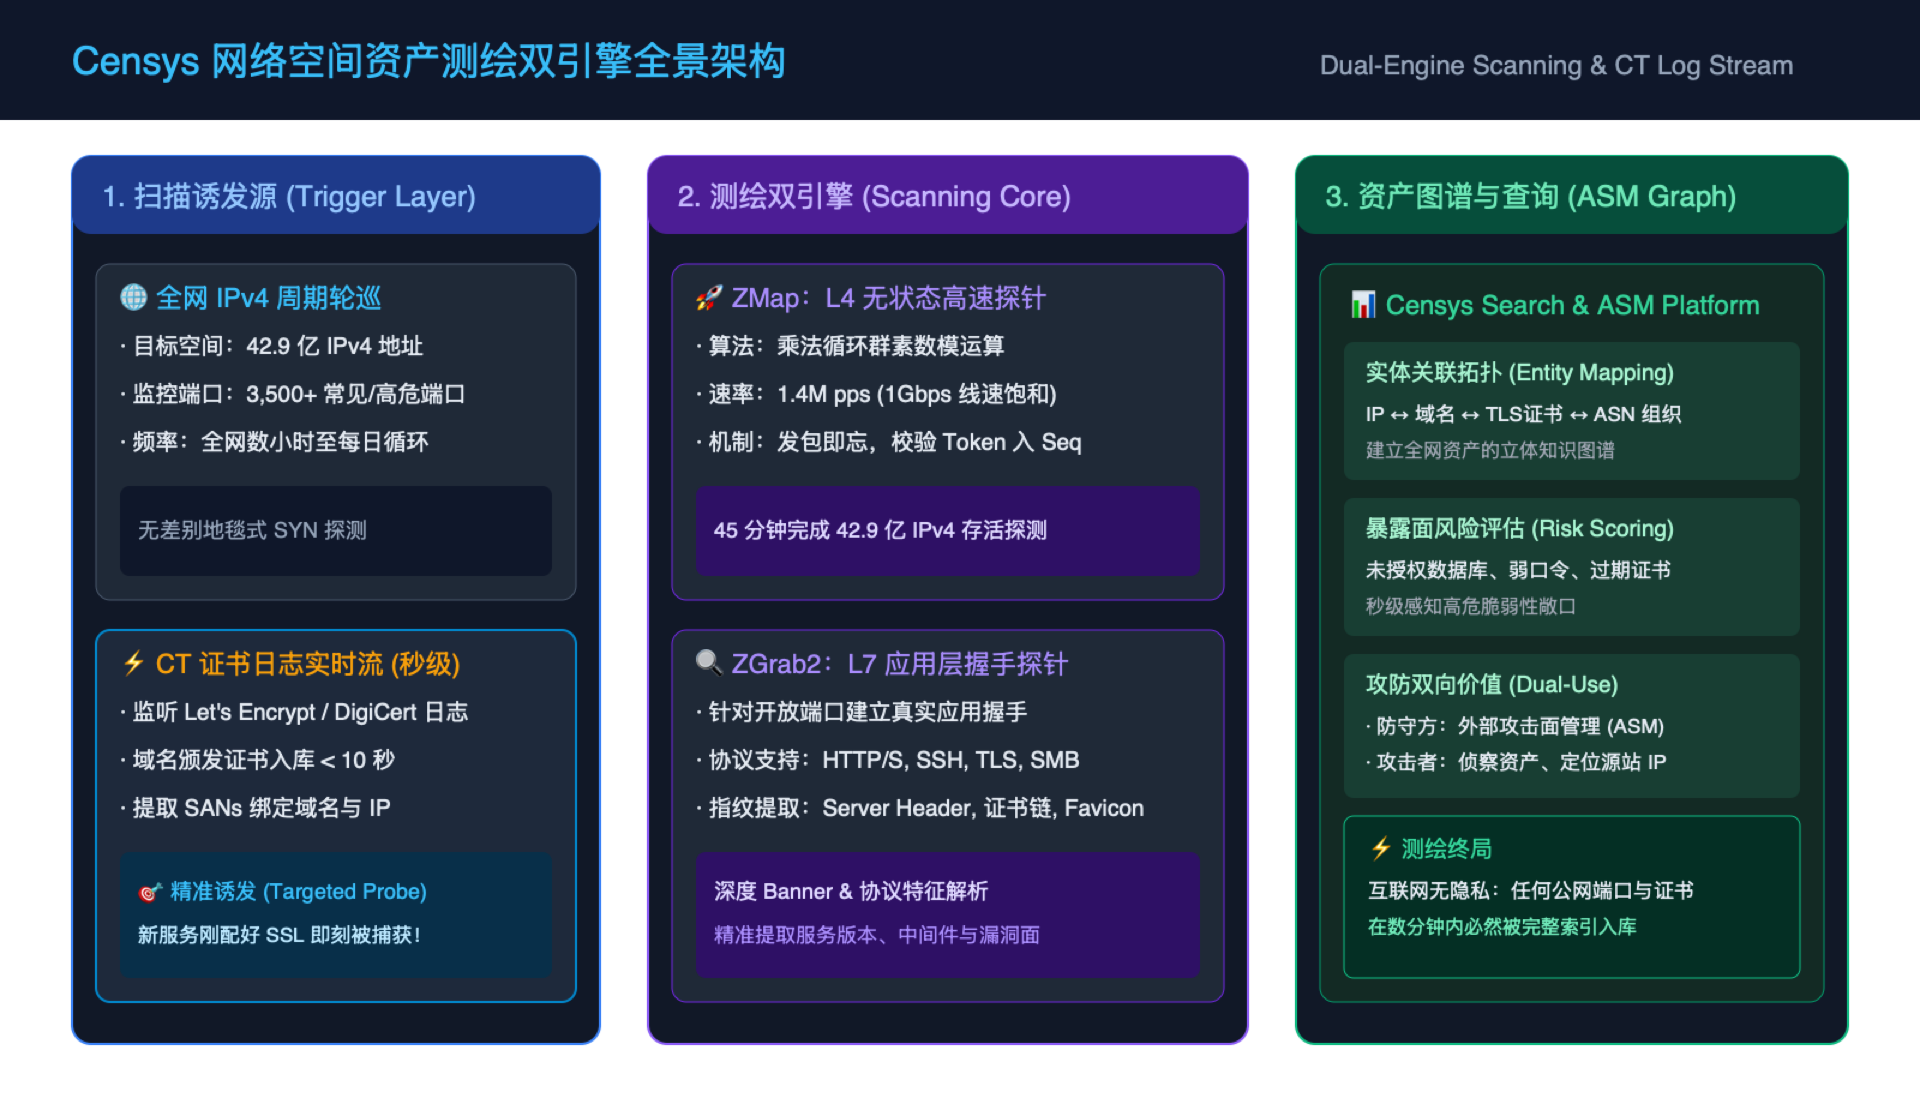Select the text "新服务刚配好 SSL 即刻被捕获!"

(279, 935)
